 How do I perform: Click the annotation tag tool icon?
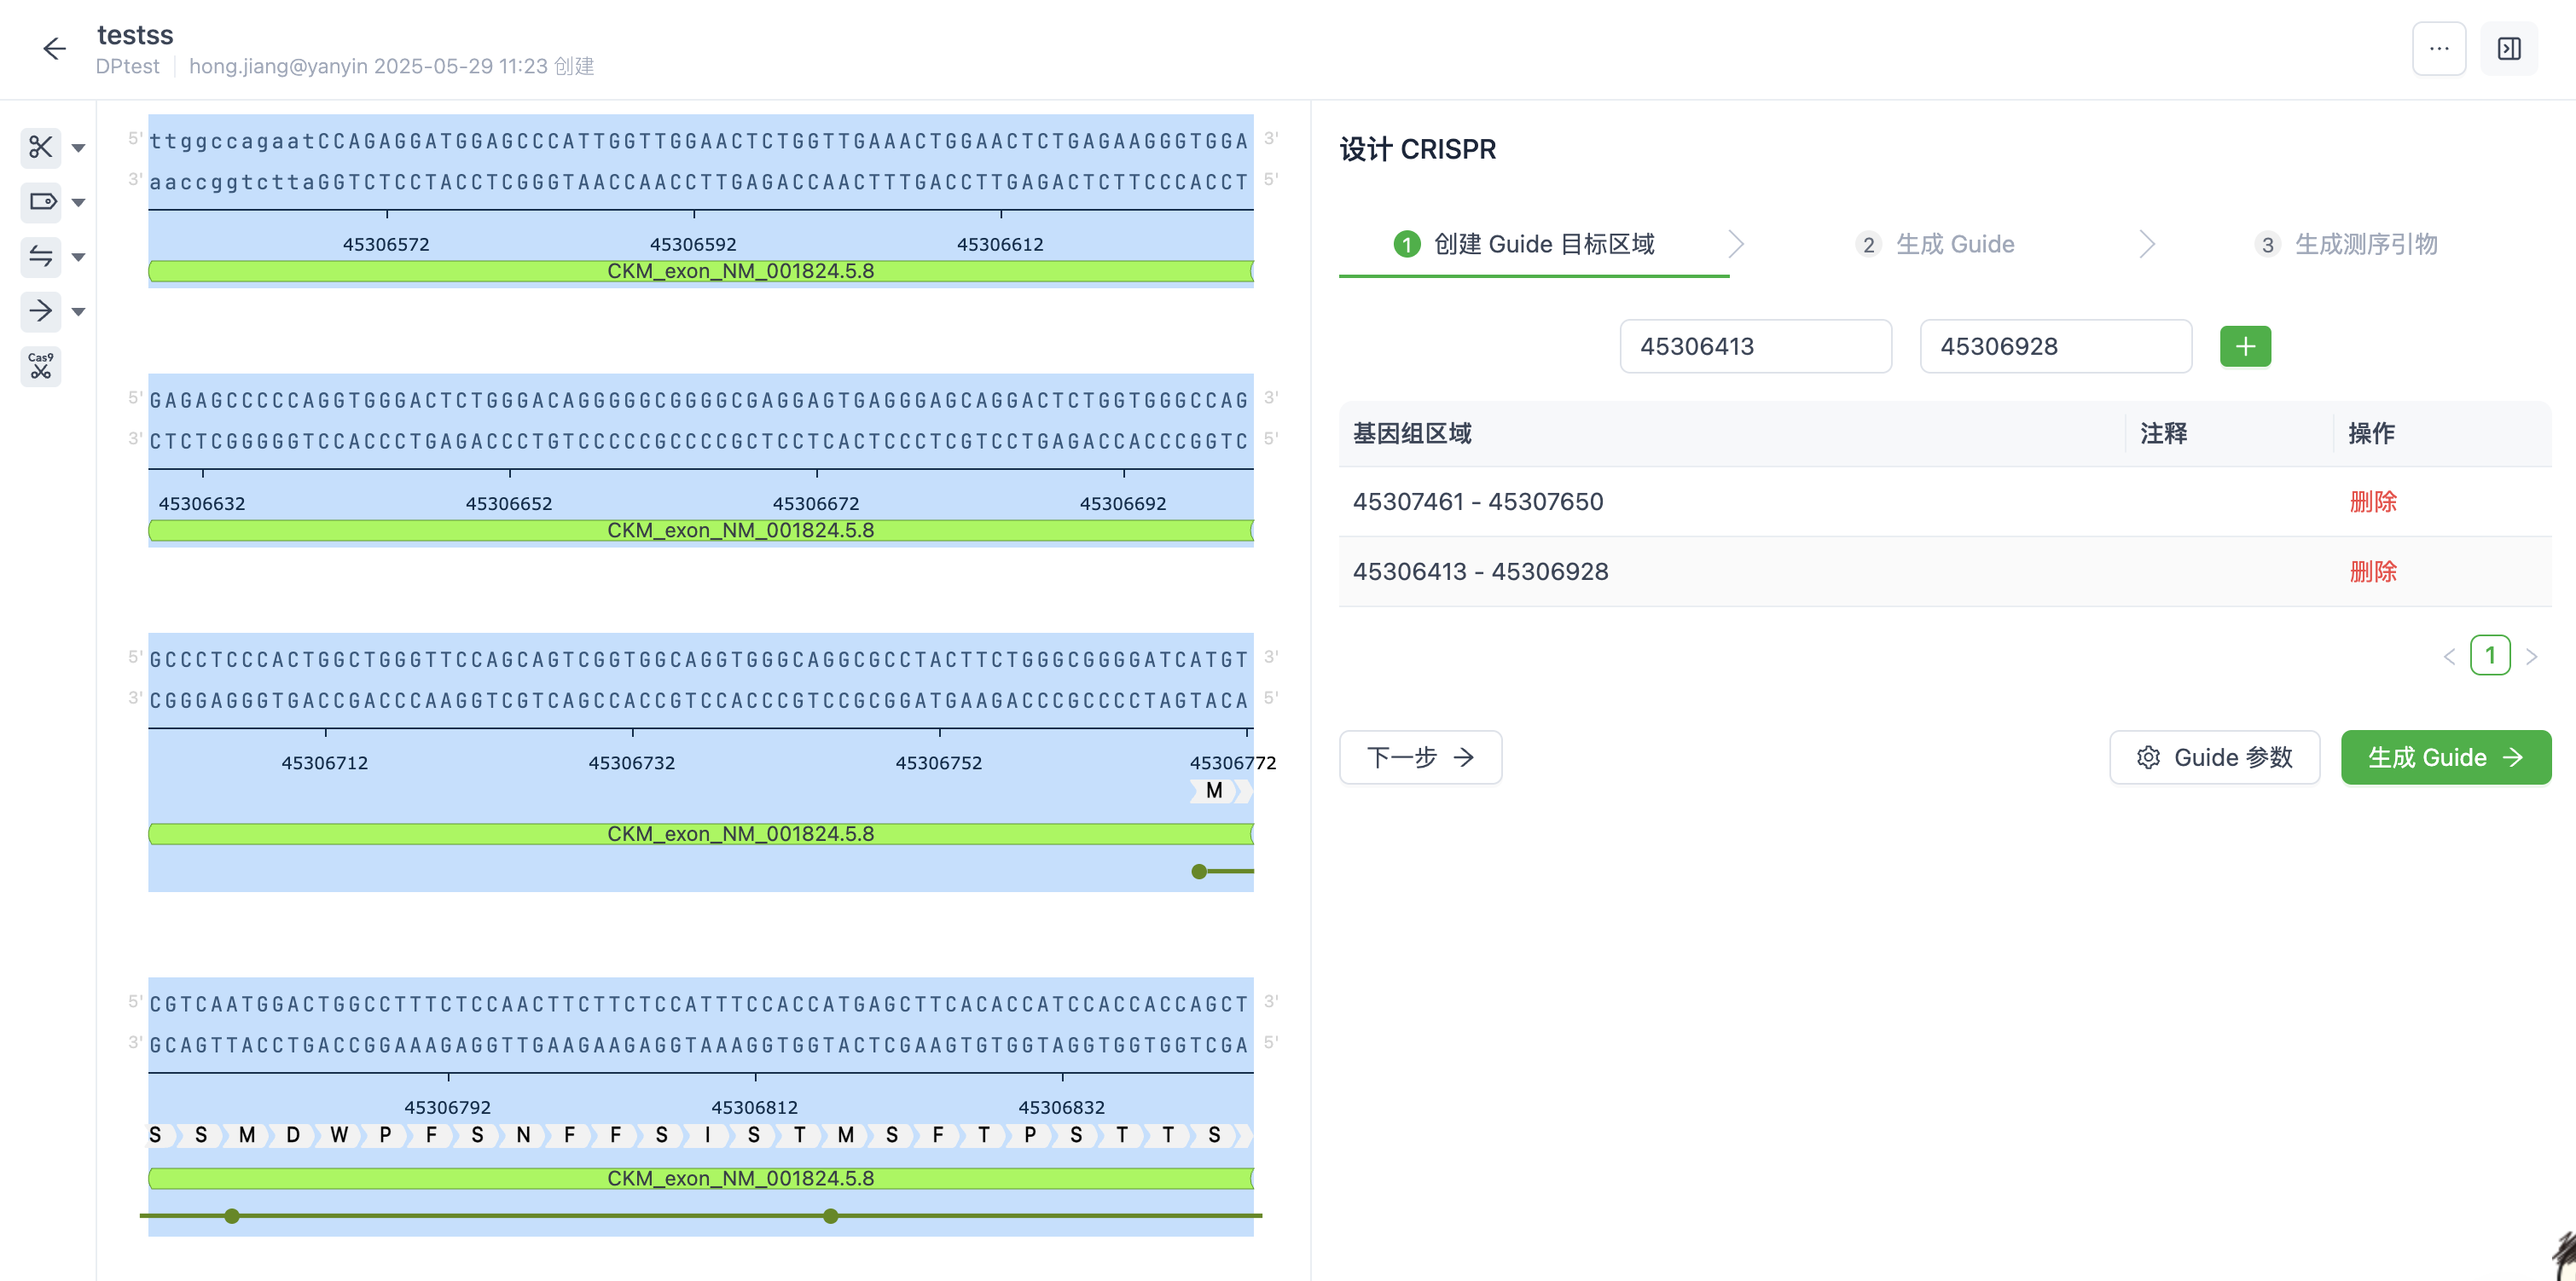(x=40, y=202)
